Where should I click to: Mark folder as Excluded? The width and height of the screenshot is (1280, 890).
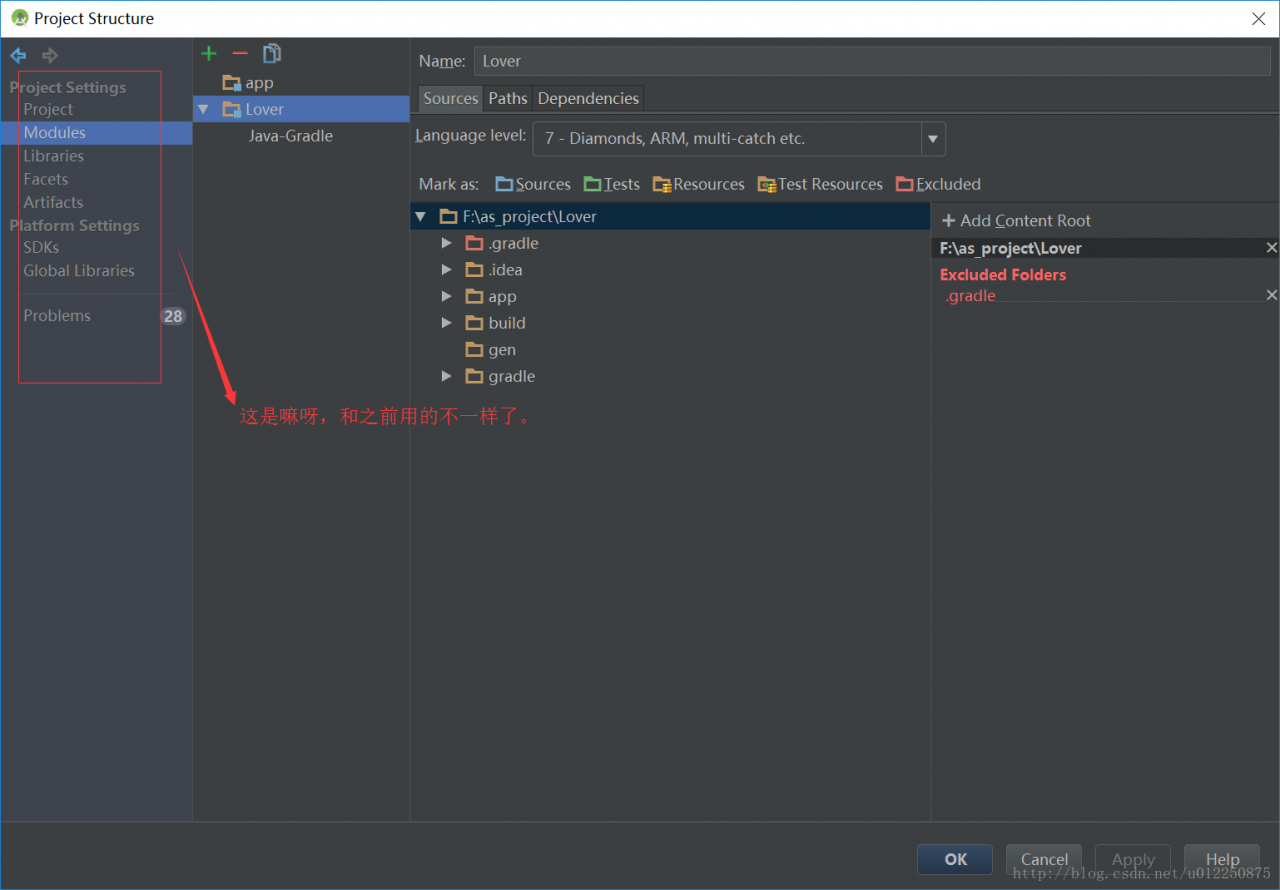coord(938,184)
